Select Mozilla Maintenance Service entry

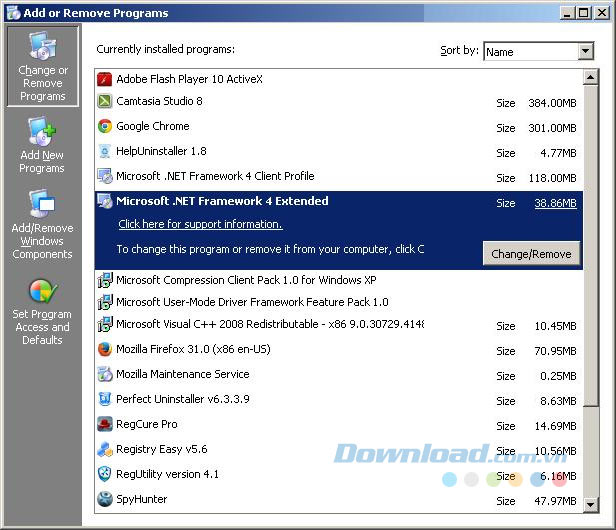pyautogui.click(x=182, y=374)
